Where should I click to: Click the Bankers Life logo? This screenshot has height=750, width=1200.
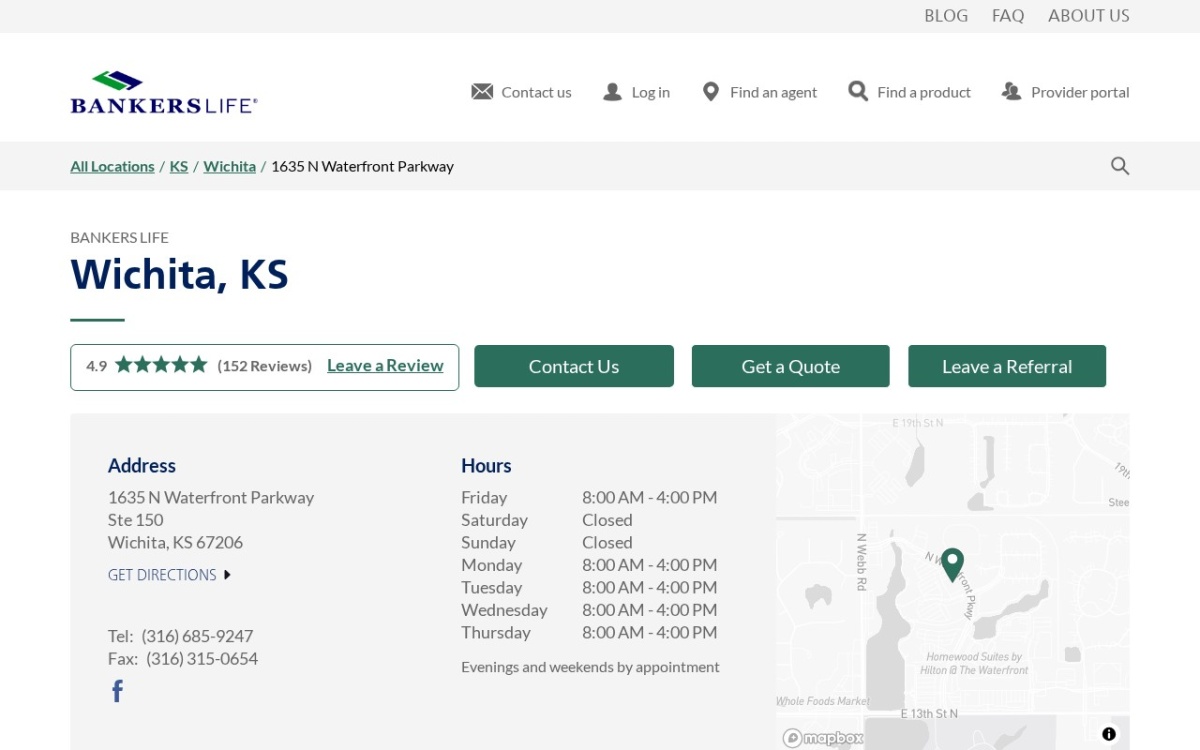(164, 92)
